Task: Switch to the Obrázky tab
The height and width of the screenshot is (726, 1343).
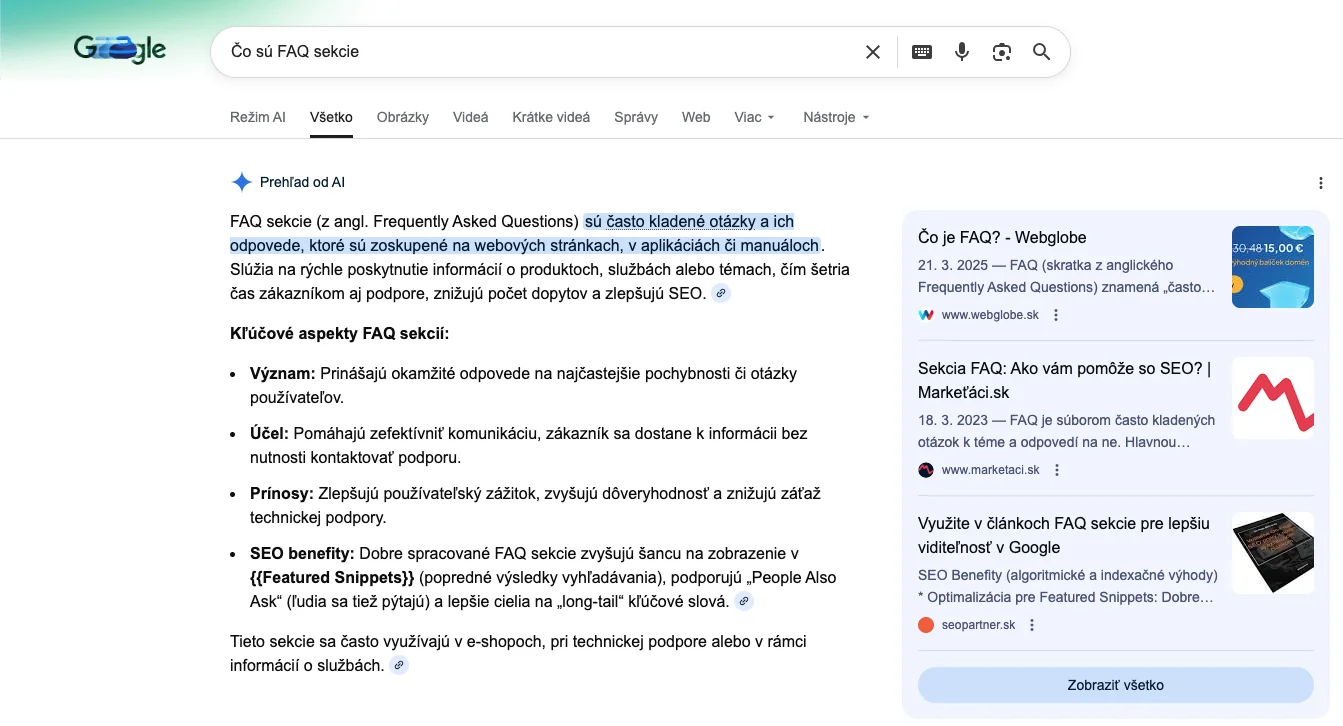Action: click(x=402, y=117)
